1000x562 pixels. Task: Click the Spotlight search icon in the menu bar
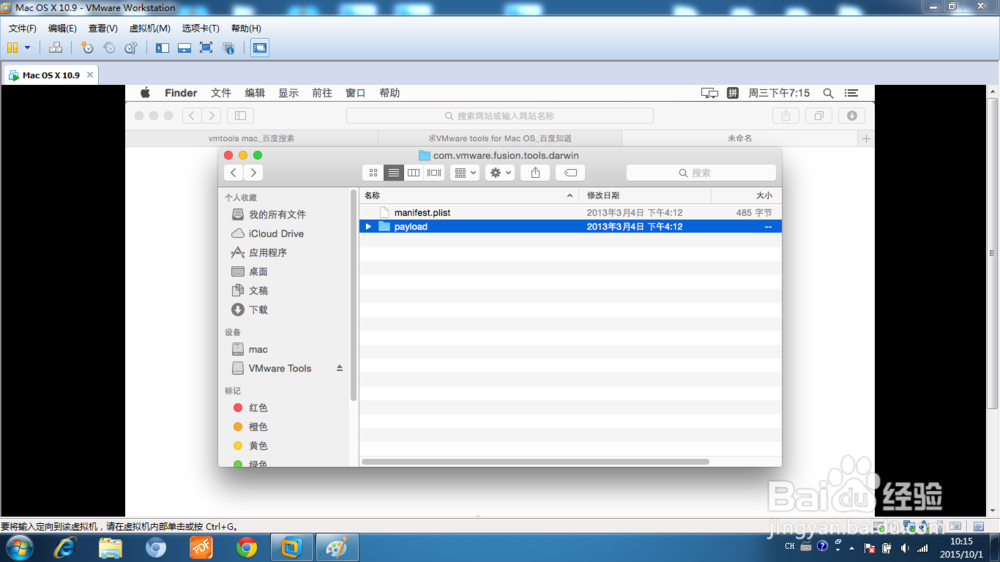click(x=828, y=93)
